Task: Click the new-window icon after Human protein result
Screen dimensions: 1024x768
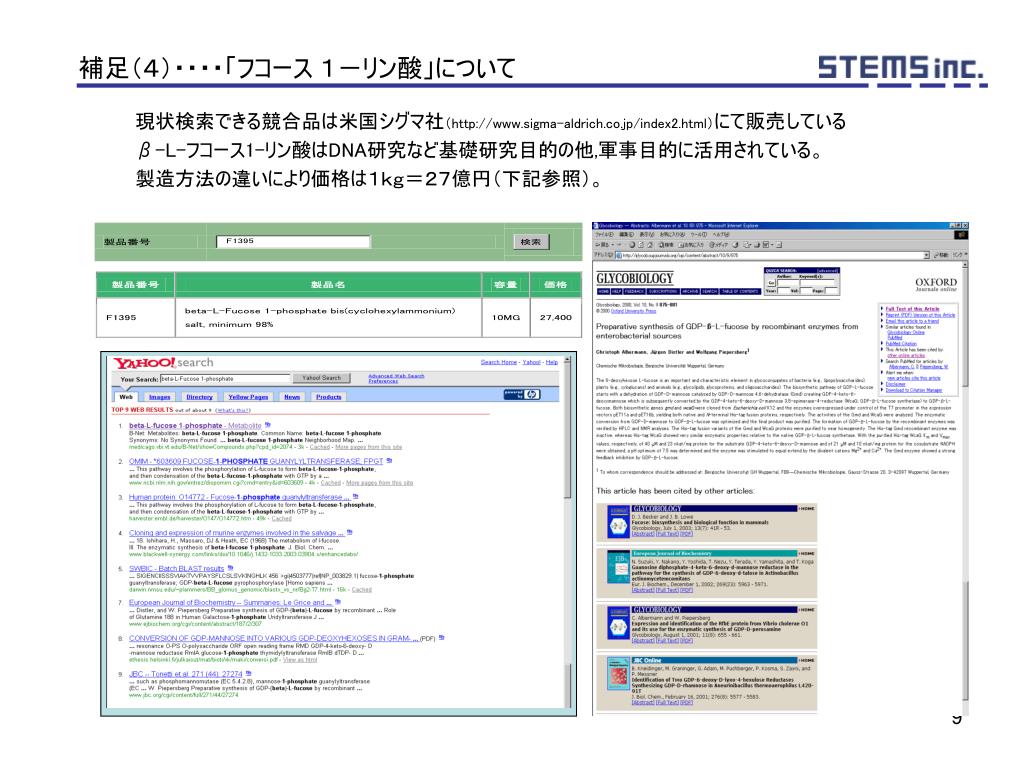Action: pyautogui.click(x=357, y=496)
